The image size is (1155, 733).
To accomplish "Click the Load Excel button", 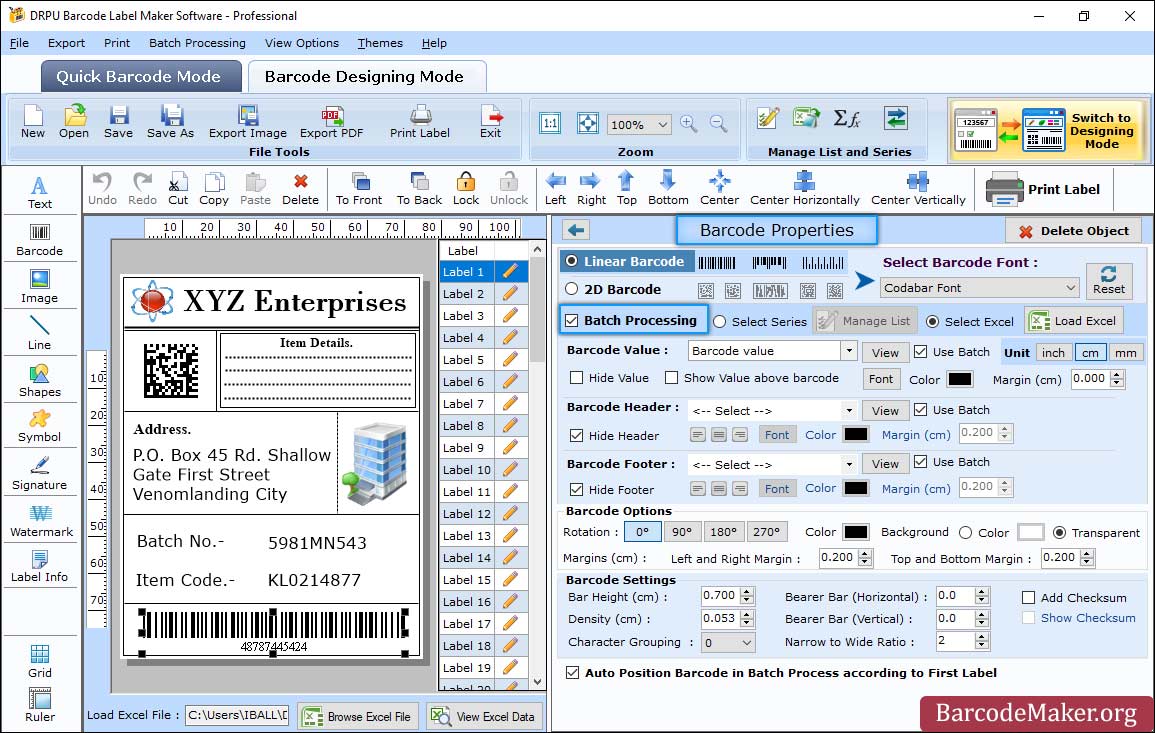I will coord(1074,321).
